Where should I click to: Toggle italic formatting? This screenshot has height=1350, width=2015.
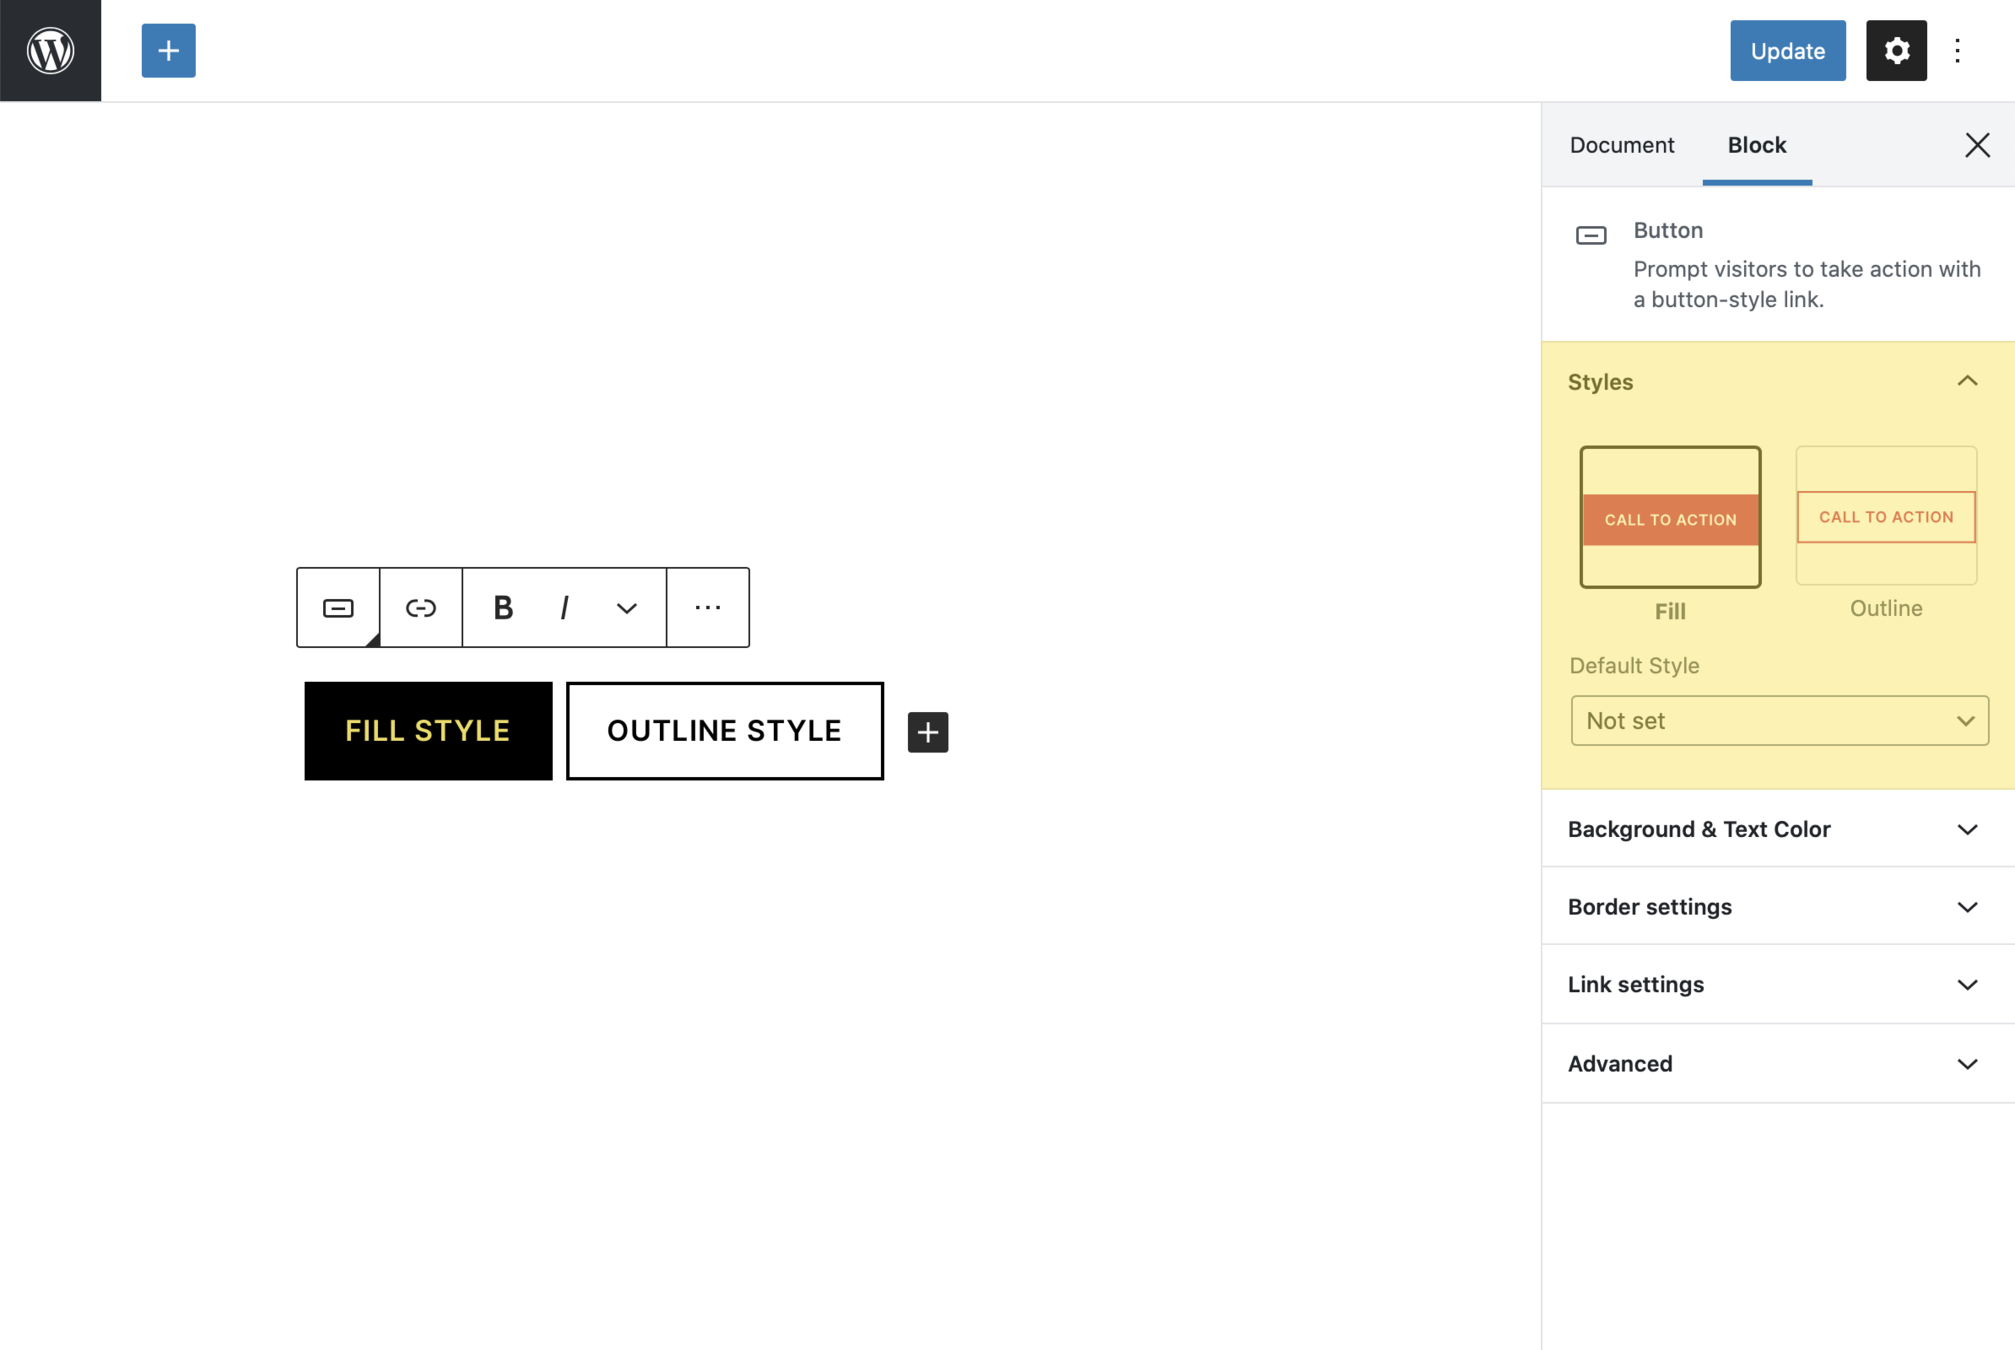(x=564, y=607)
